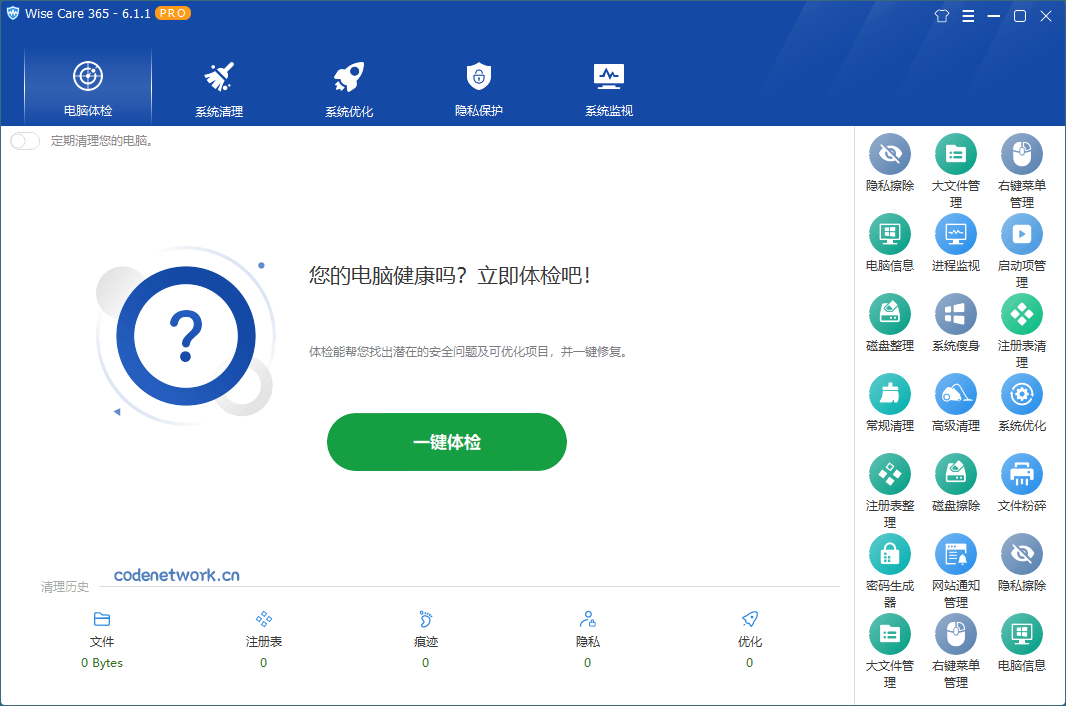Open the 网站通知管理 tool
This screenshot has height=706, width=1066.
[x=956, y=554]
